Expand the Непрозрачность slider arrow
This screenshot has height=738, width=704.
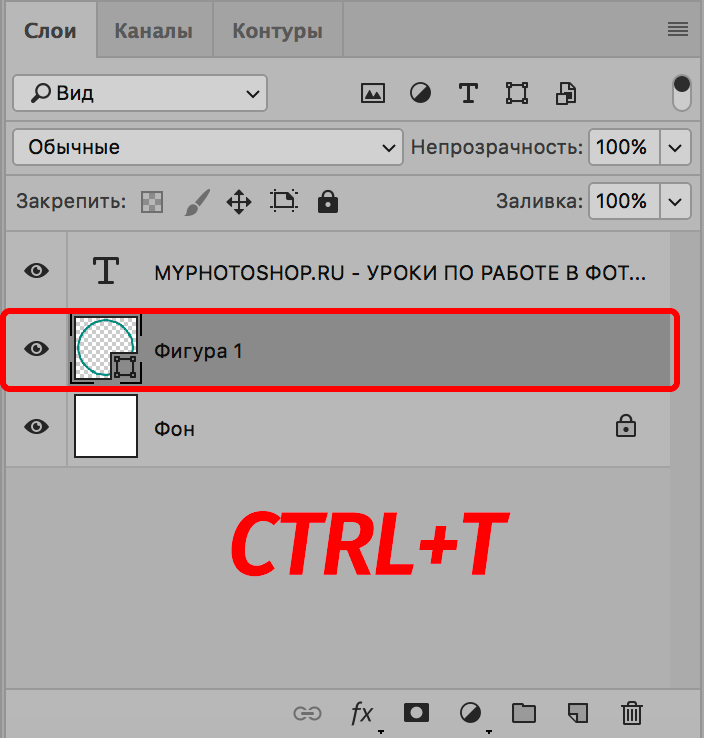pos(675,148)
